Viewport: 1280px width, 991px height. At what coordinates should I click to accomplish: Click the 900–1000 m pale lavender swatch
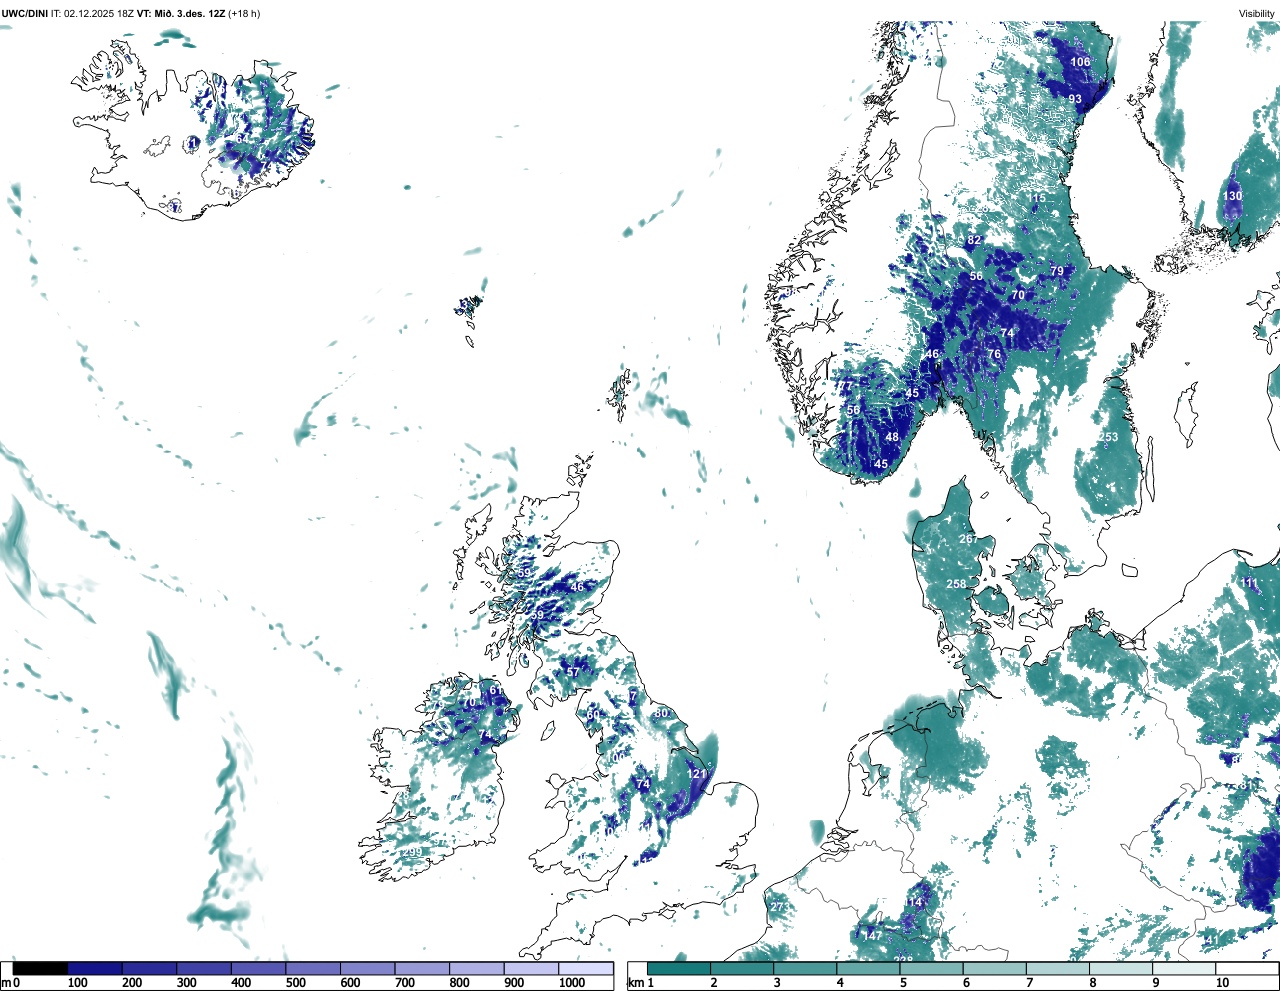(x=531, y=968)
